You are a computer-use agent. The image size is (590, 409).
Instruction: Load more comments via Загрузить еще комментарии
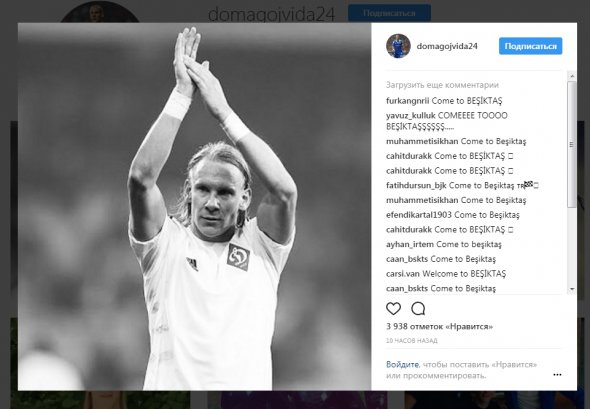[x=442, y=85]
